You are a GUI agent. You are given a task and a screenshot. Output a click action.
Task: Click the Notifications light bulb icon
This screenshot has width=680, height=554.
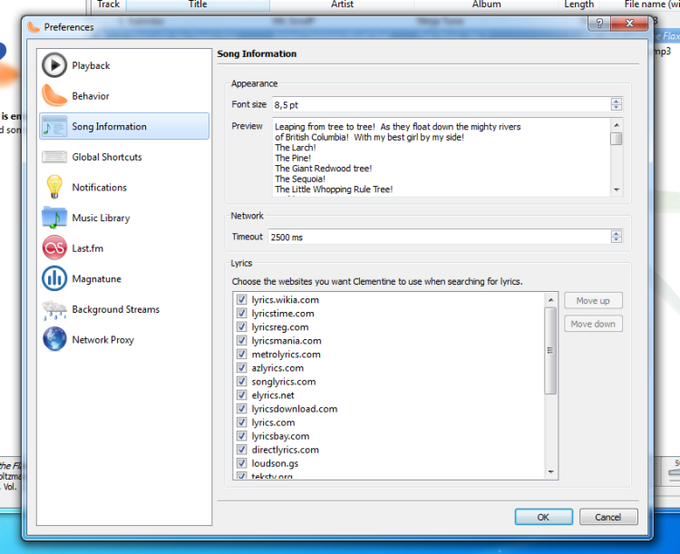[54, 187]
